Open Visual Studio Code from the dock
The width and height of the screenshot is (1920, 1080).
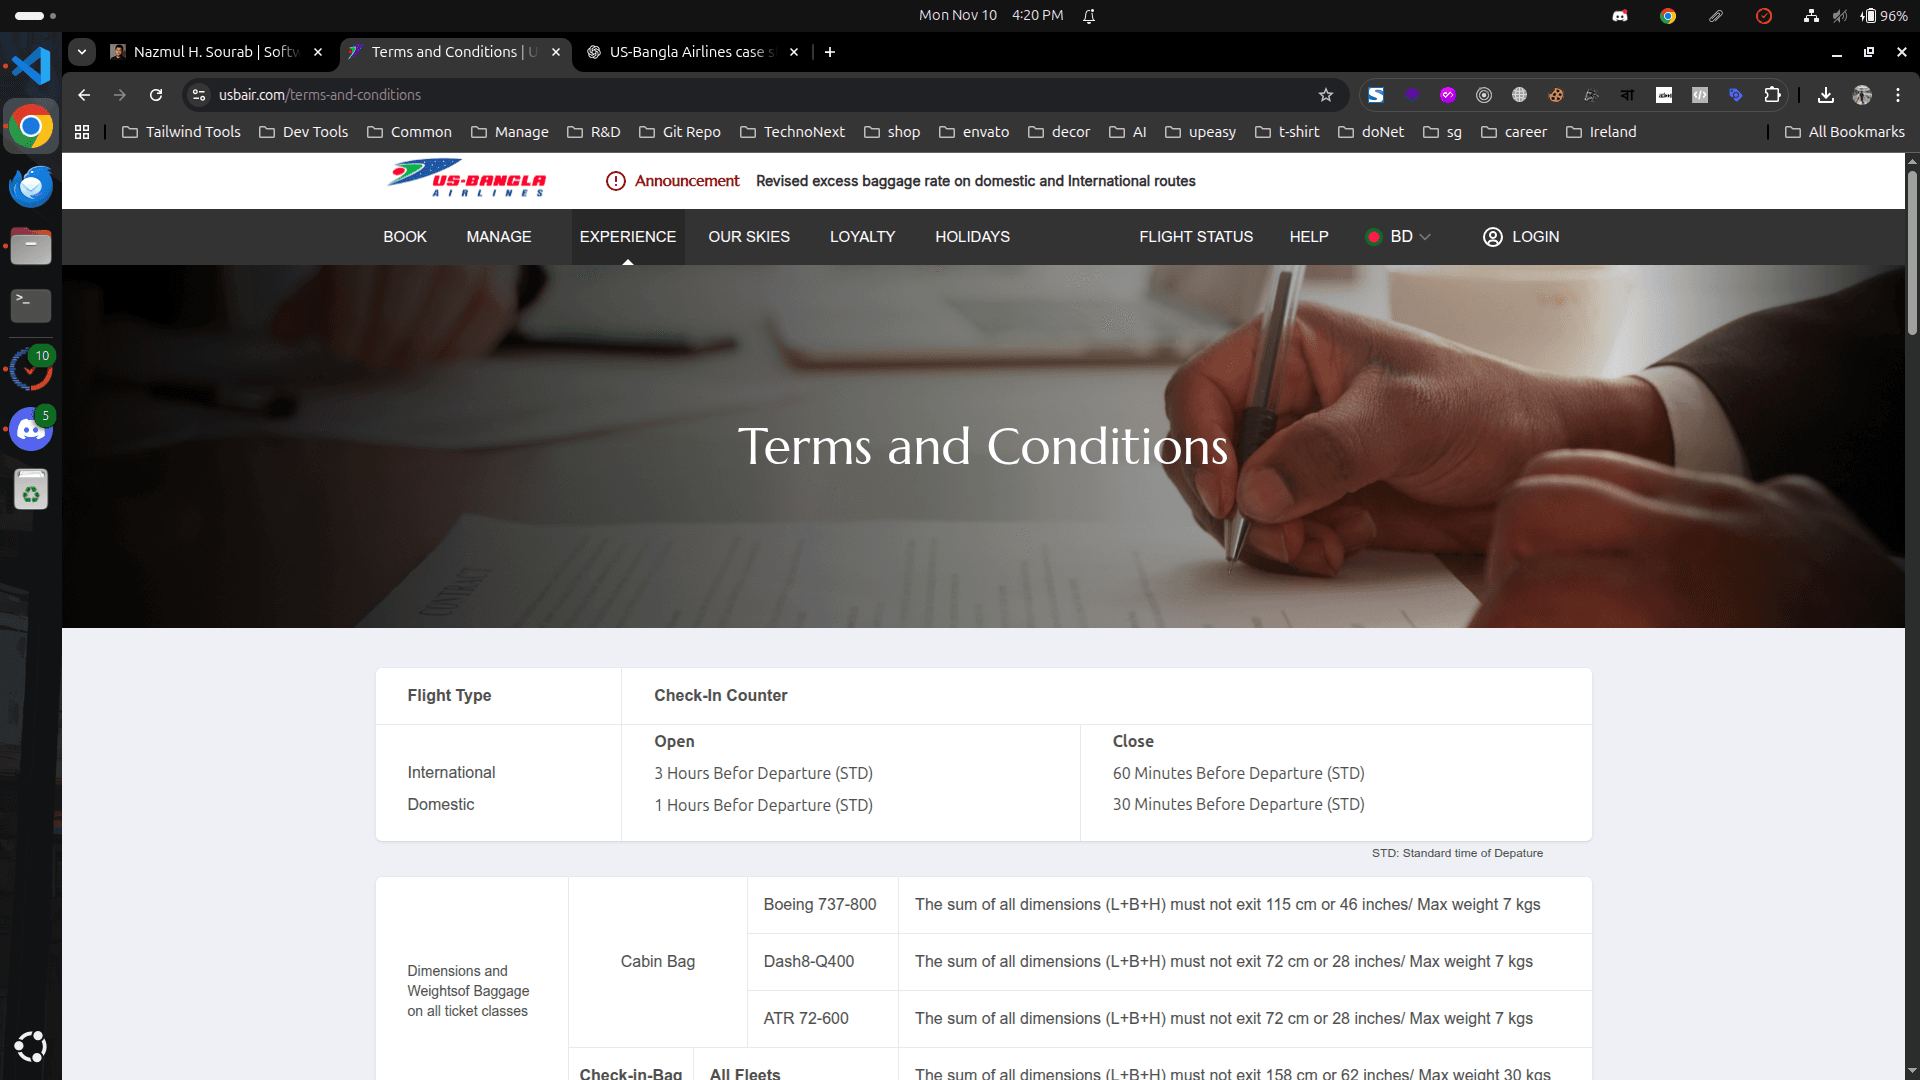pyautogui.click(x=31, y=66)
